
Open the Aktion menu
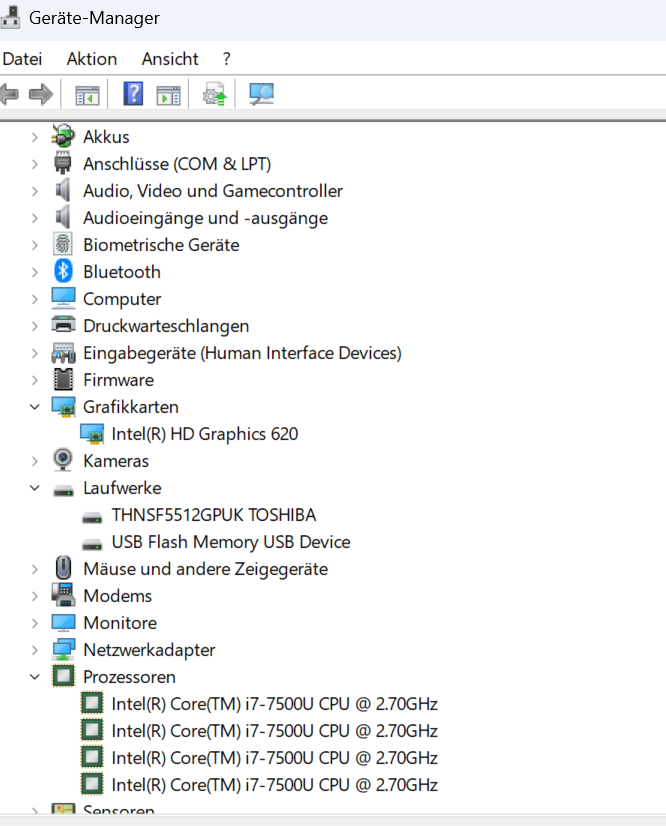[92, 58]
